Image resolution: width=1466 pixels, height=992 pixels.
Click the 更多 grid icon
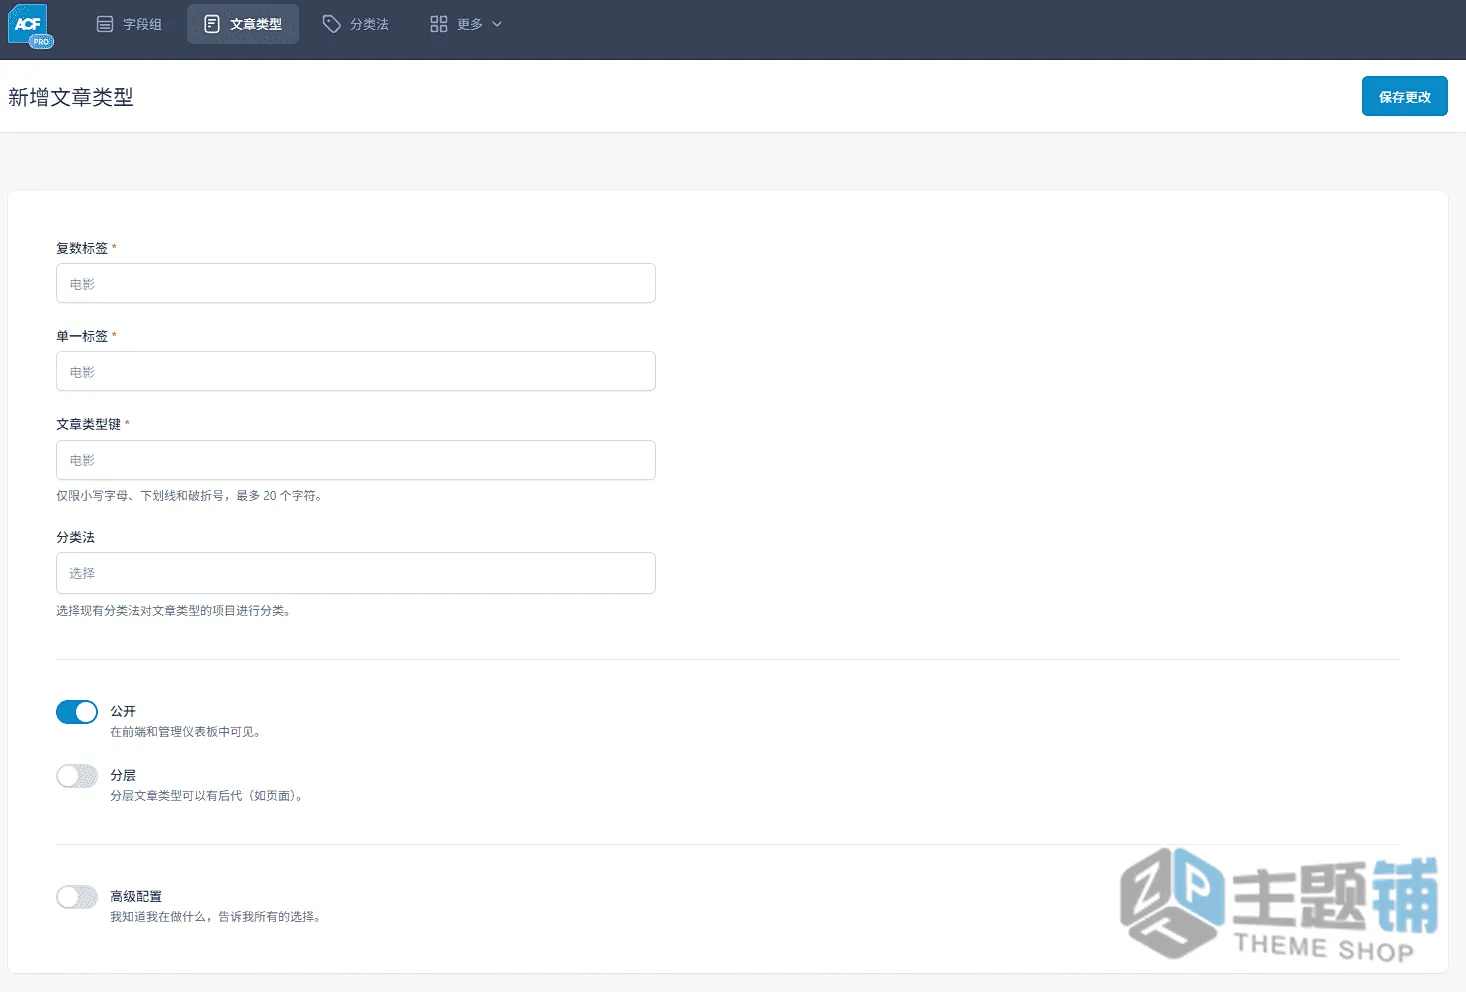point(439,24)
